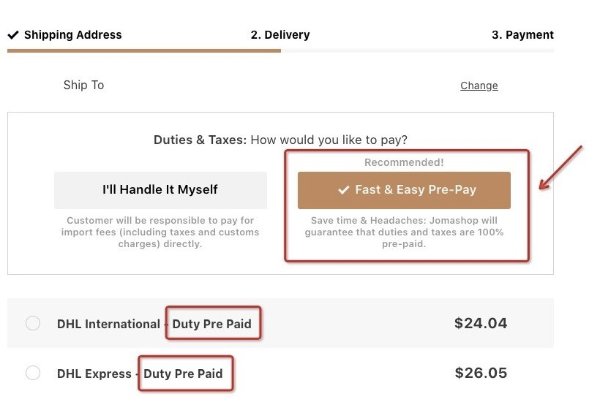Click the Shipping Address checkmark icon
The width and height of the screenshot is (600, 413).
tap(13, 35)
